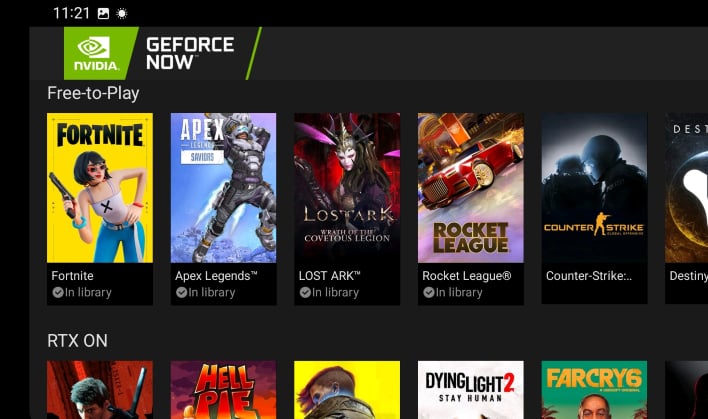This screenshot has width=708, height=419.
Task: Click the checkmark icon under Apex Legends
Action: point(181,293)
